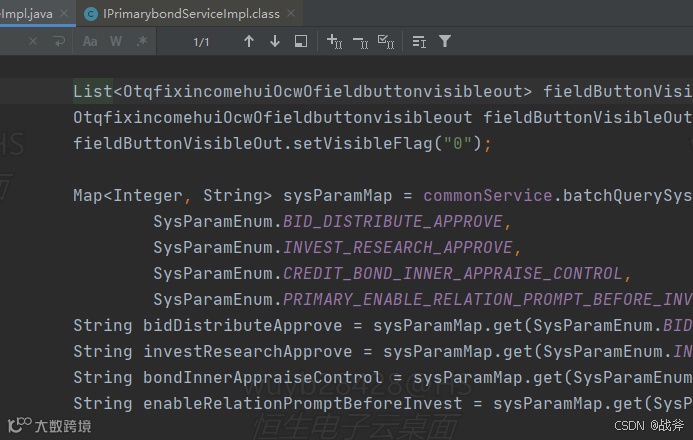Click the "0" string literal
693x440 pixels.
[x=457, y=143]
